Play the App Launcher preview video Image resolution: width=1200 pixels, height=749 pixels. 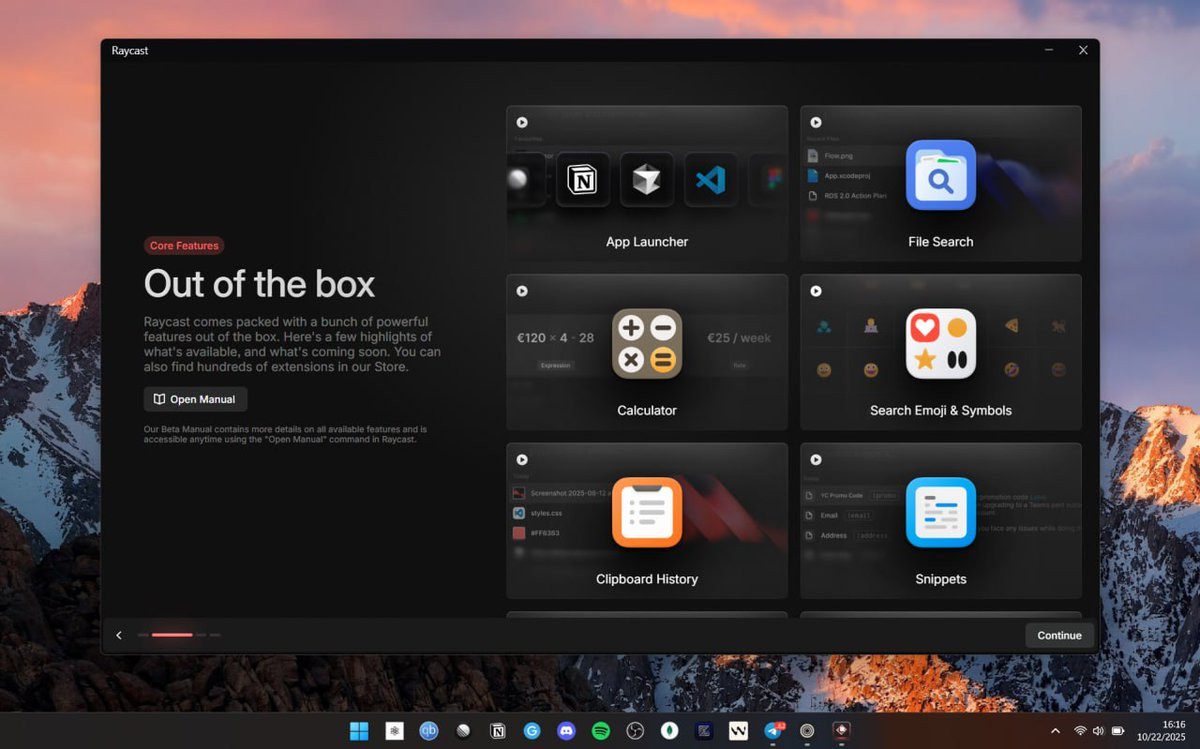(522, 122)
